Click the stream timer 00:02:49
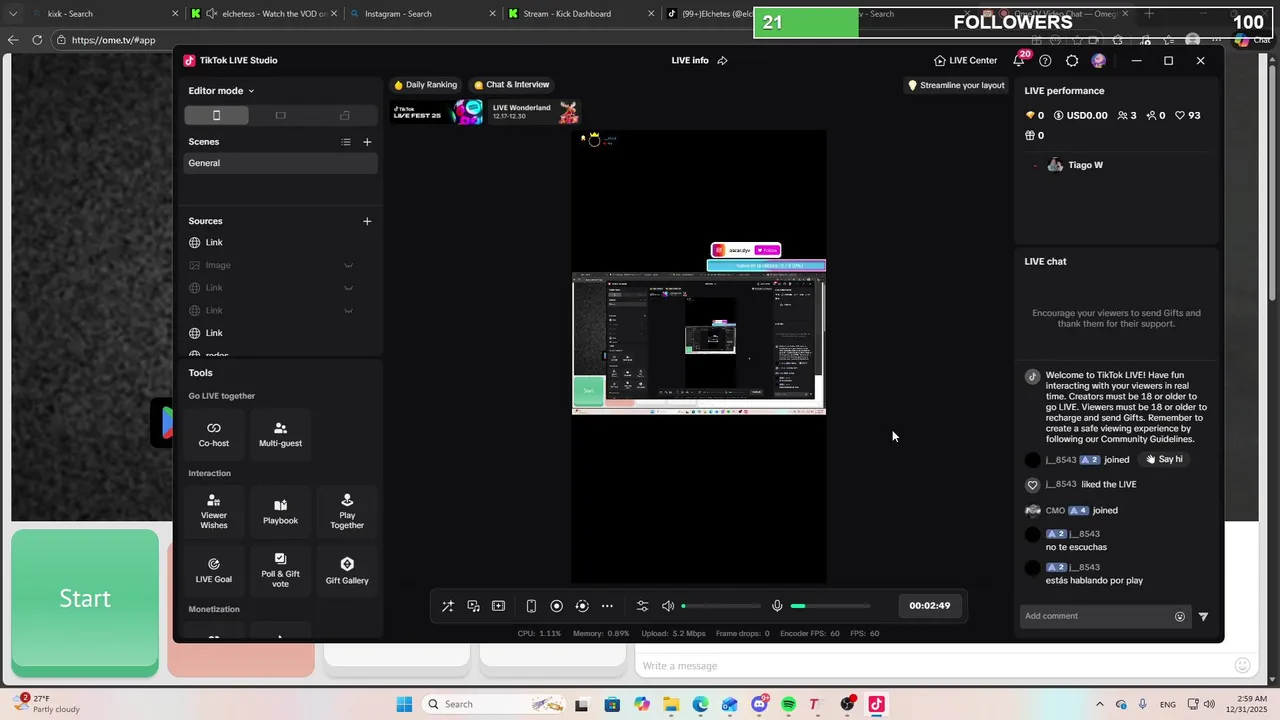The image size is (1280, 720). click(929, 605)
